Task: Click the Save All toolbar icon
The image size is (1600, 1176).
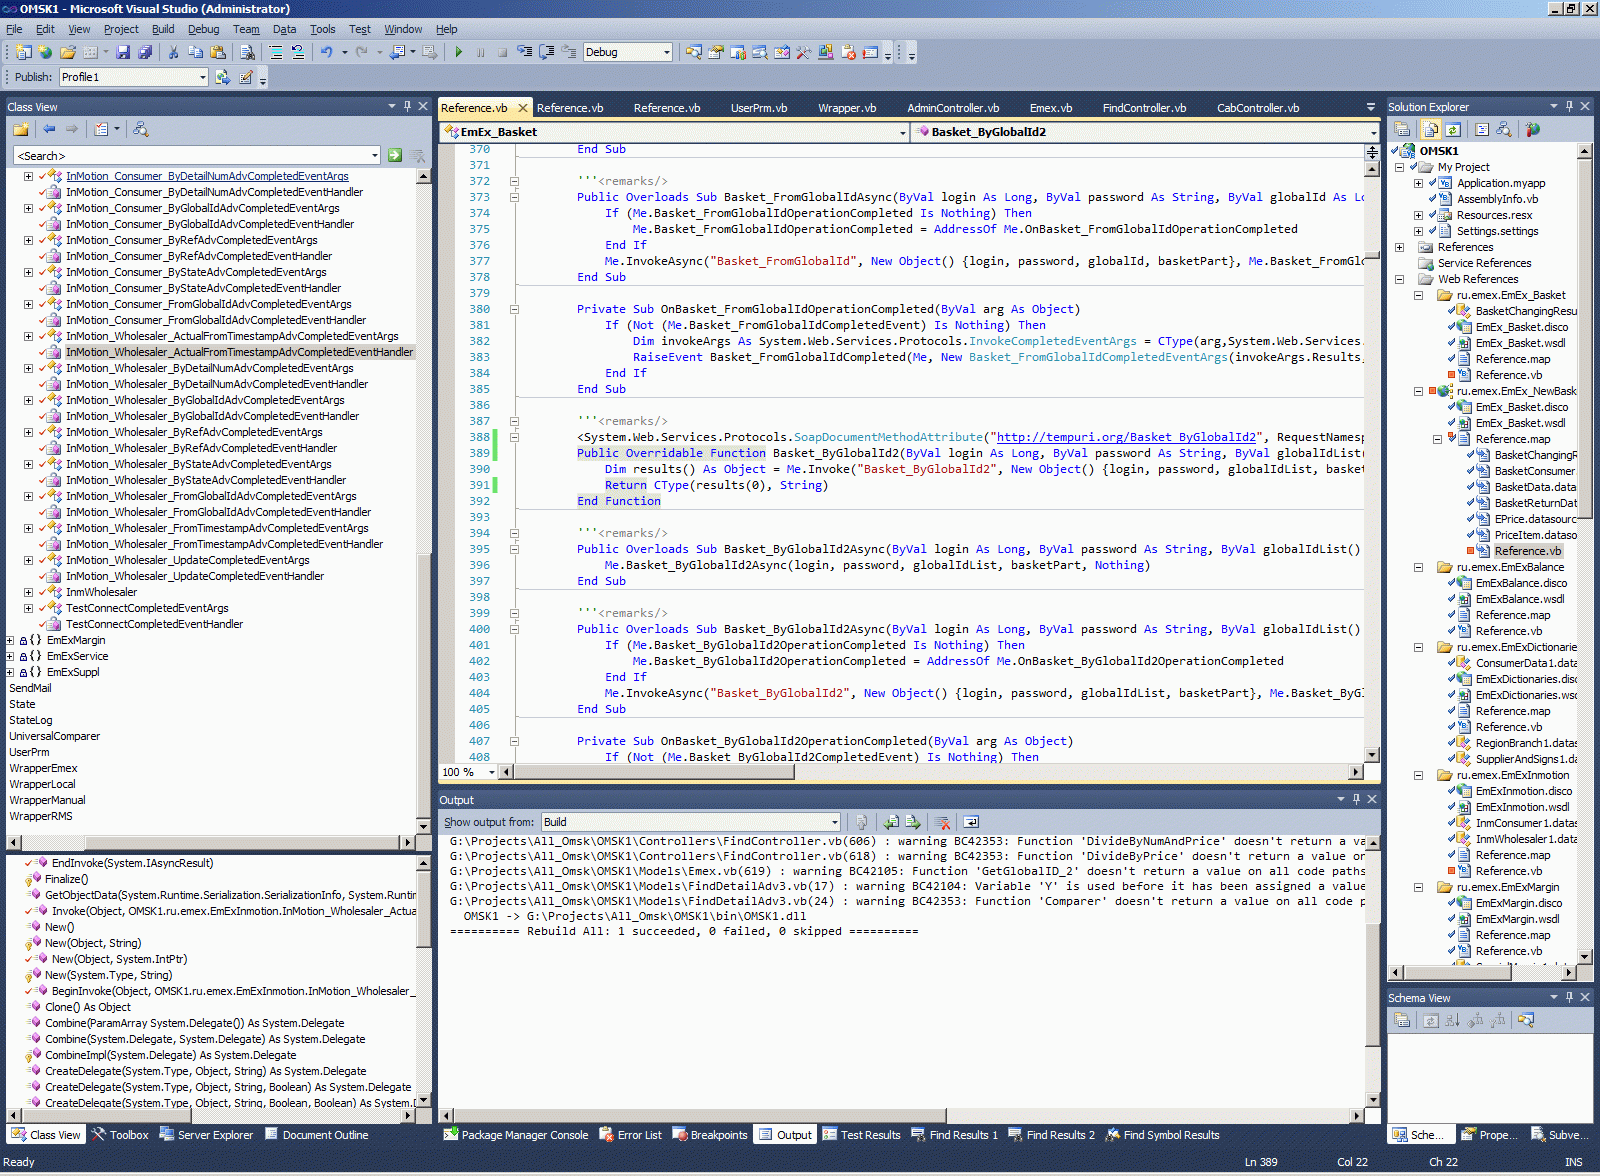Action: (145, 52)
